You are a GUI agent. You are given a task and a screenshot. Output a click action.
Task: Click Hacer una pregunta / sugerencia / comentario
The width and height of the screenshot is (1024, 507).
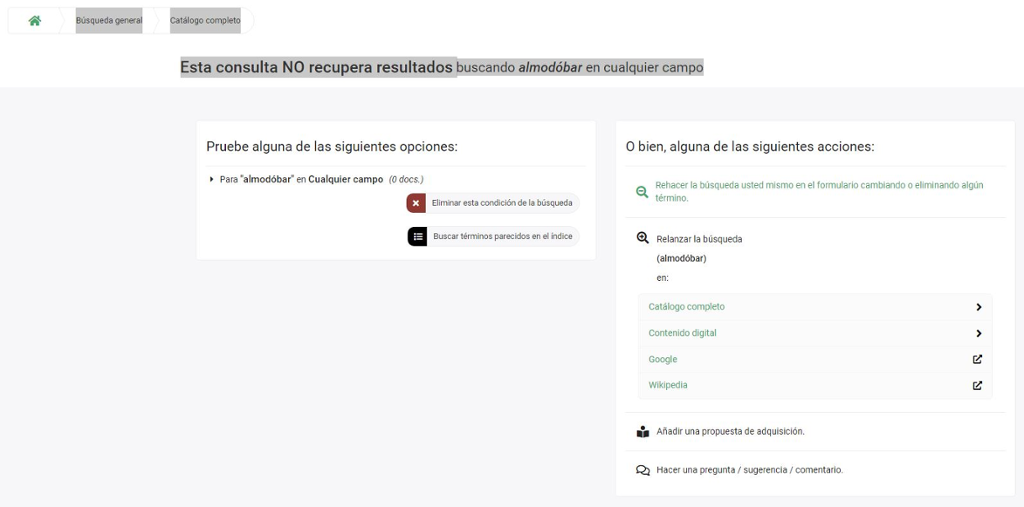pyautogui.click(x=749, y=470)
